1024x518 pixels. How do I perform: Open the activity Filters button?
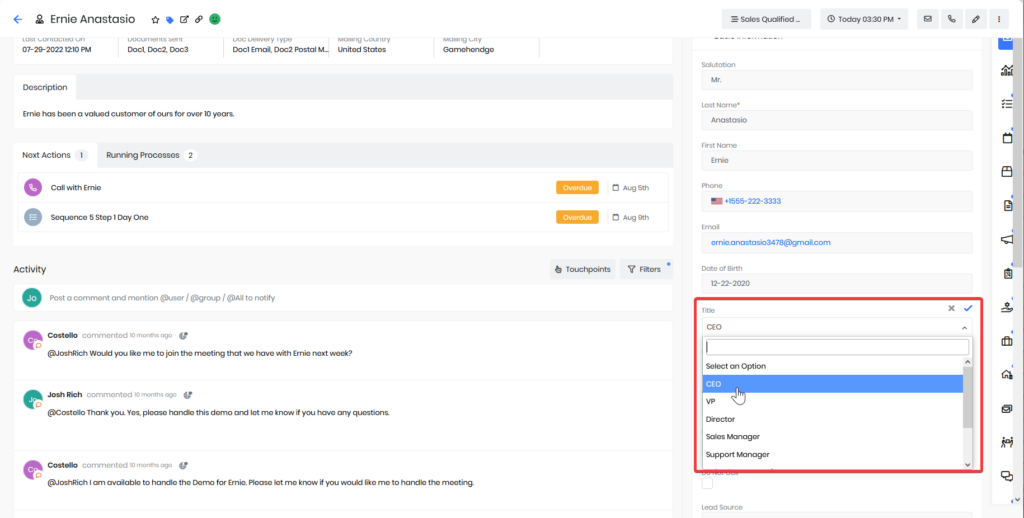(644, 269)
